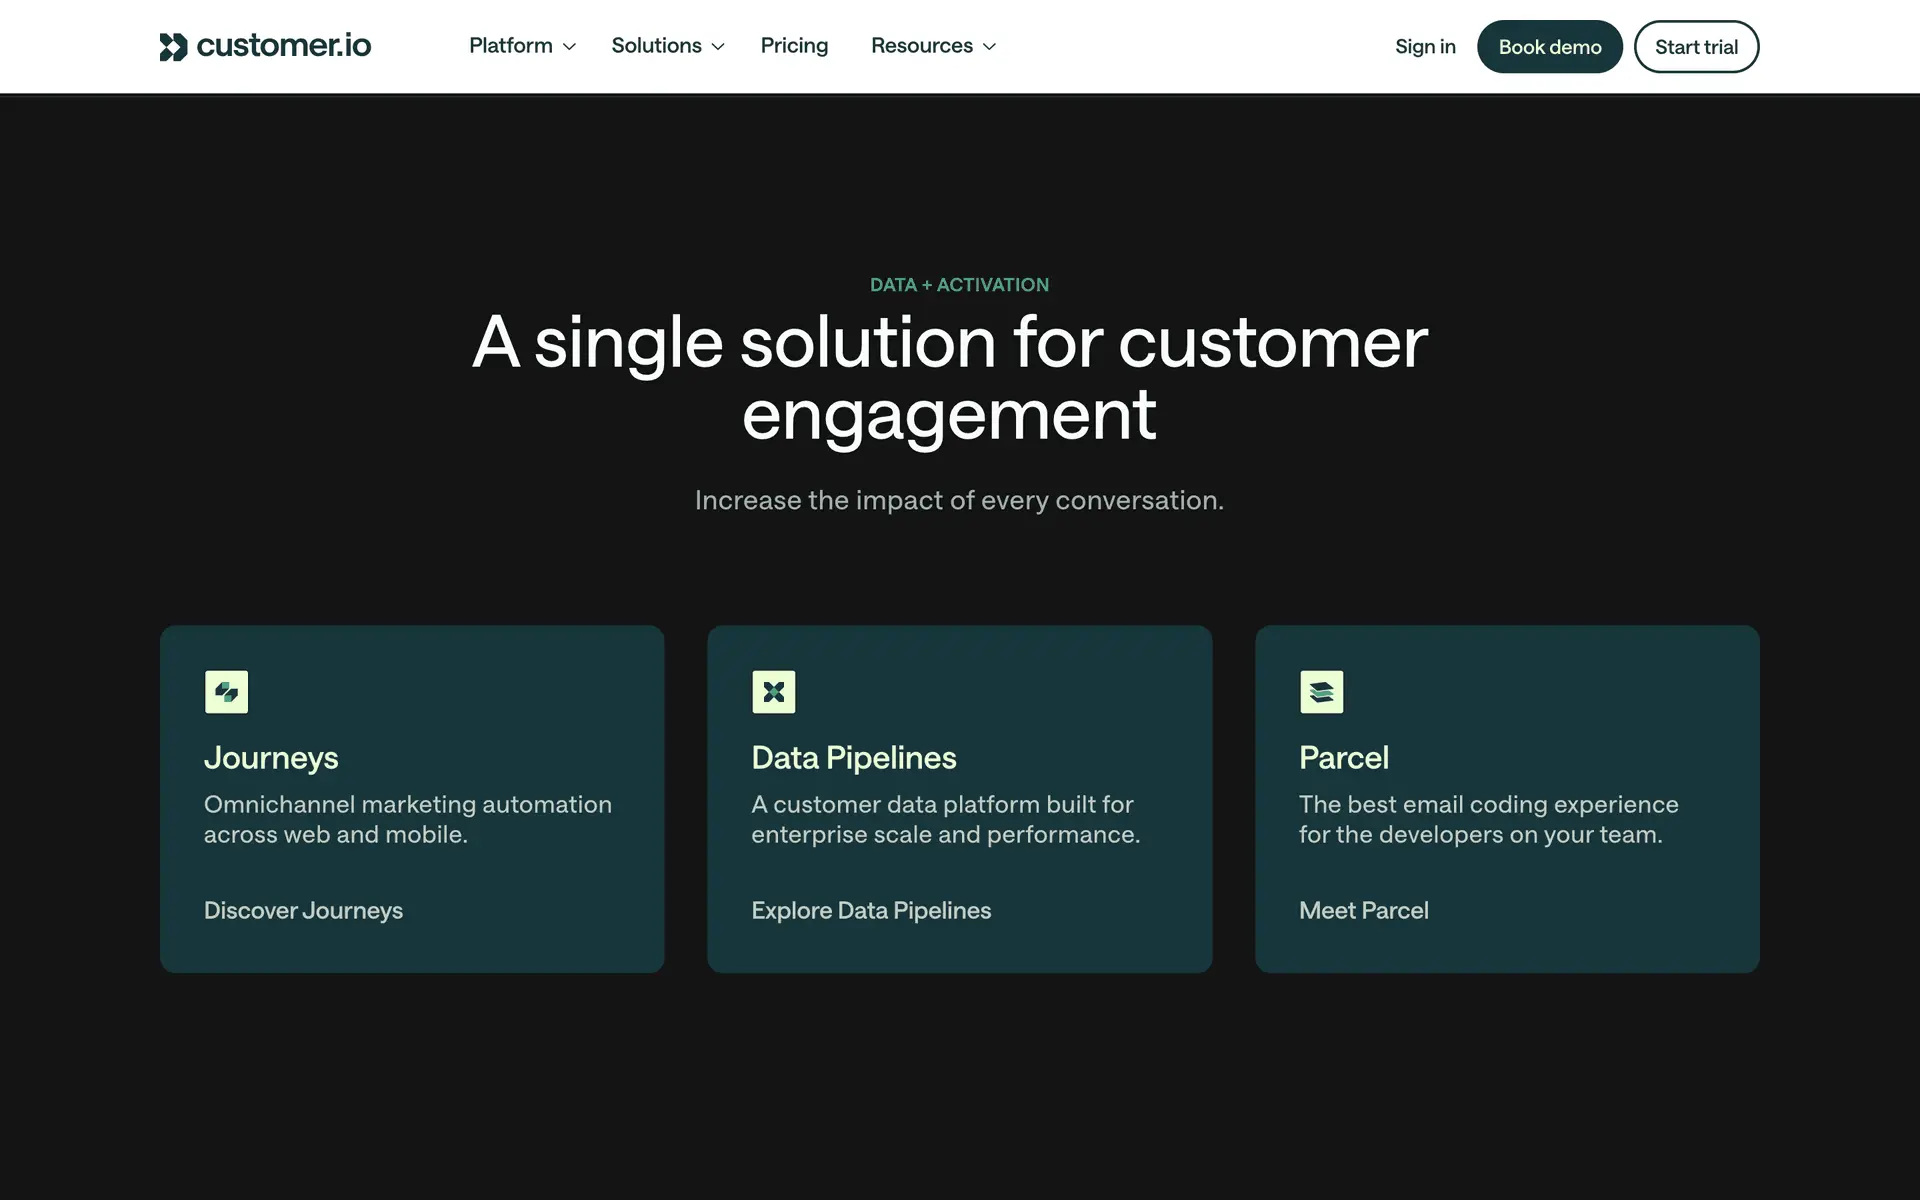The height and width of the screenshot is (1200, 1920).
Task: Expand the Resources dropdown chevron
Action: click(x=989, y=47)
